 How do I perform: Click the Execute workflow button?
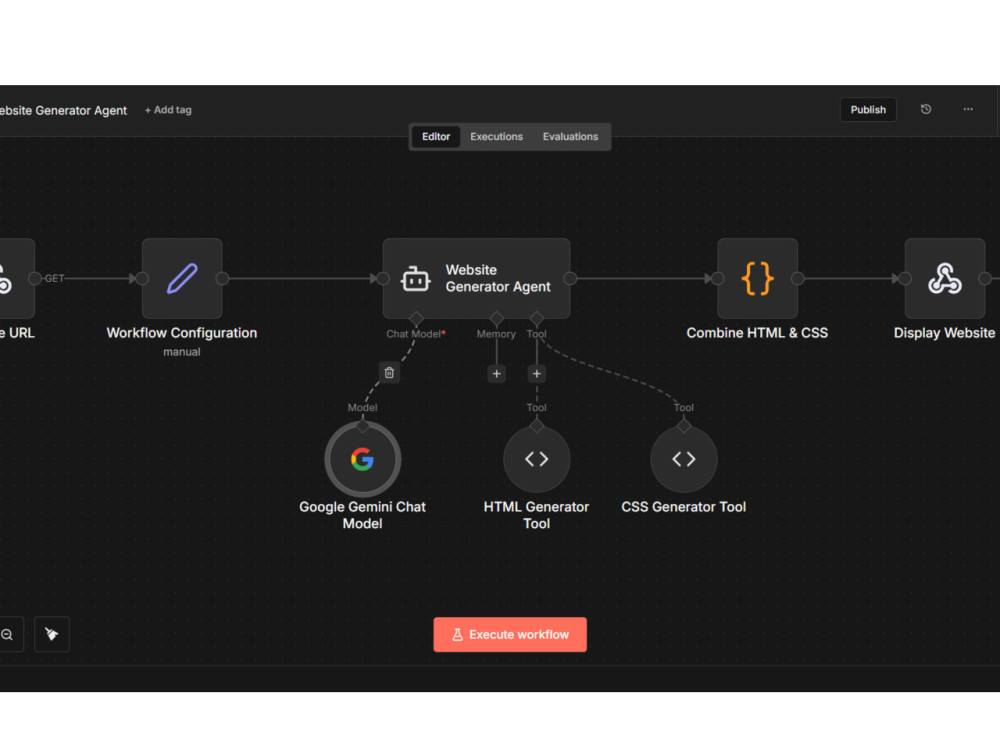click(x=510, y=635)
